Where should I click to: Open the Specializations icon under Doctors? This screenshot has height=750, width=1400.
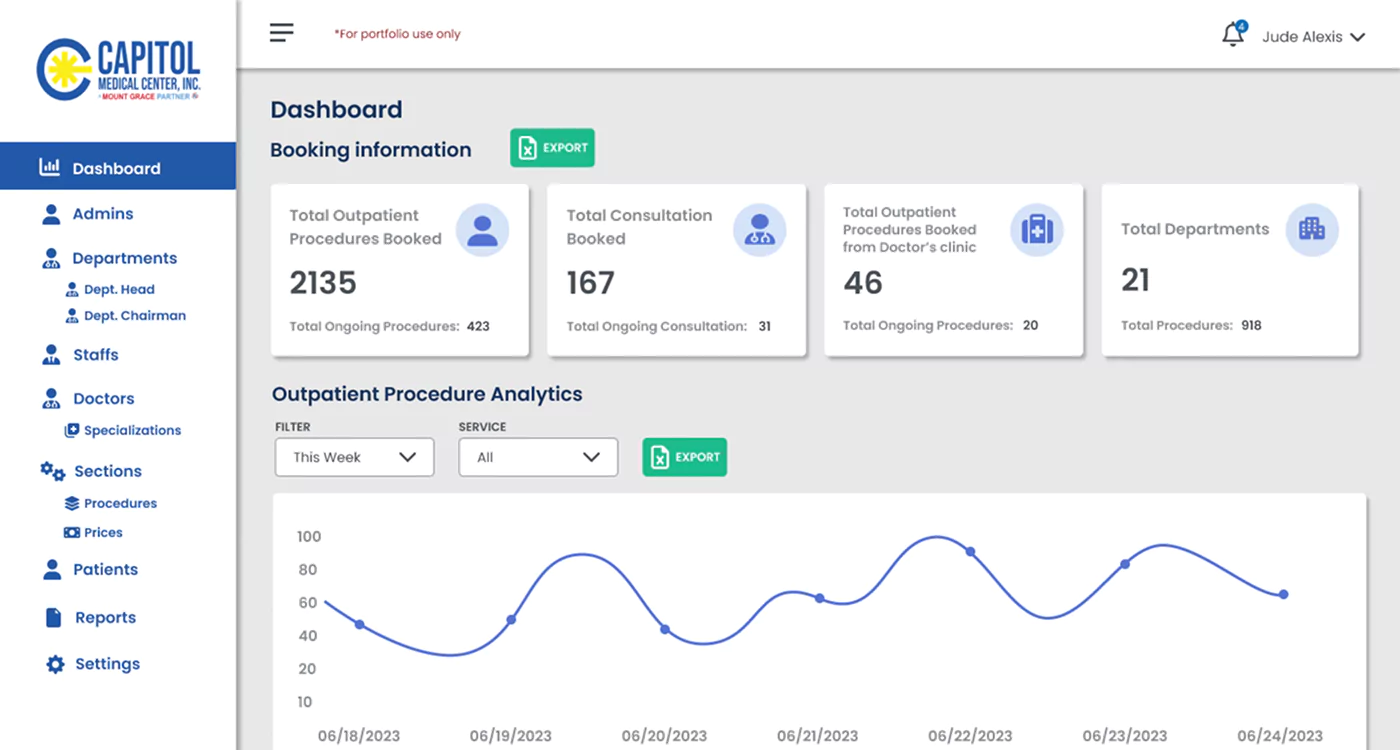pyautogui.click(x=71, y=430)
